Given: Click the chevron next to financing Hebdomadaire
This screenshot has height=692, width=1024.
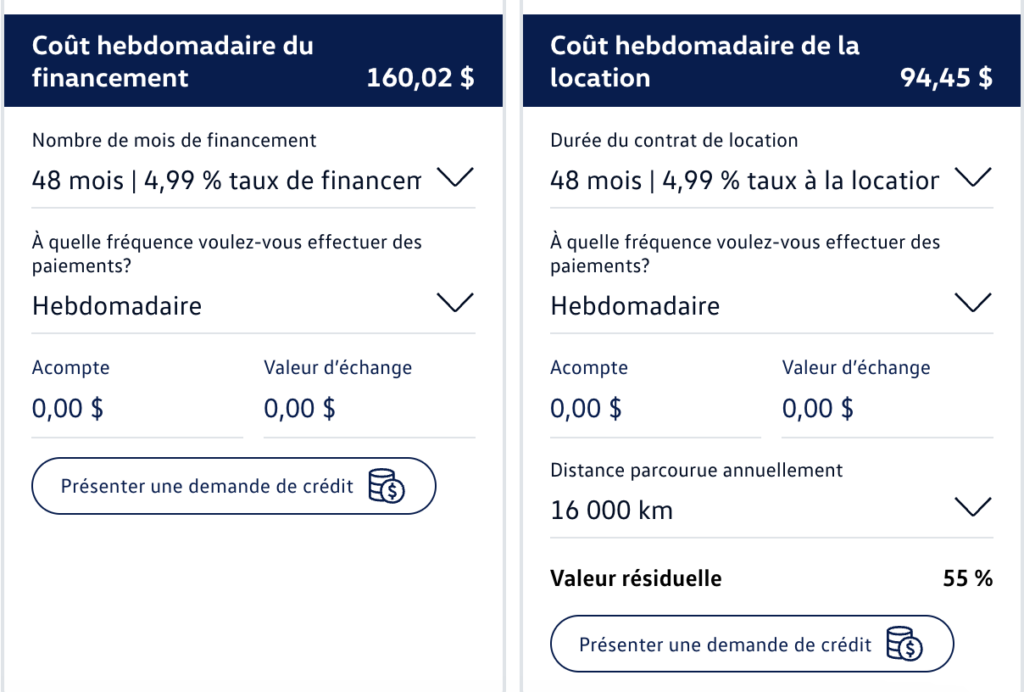Looking at the screenshot, I should pyautogui.click(x=455, y=303).
